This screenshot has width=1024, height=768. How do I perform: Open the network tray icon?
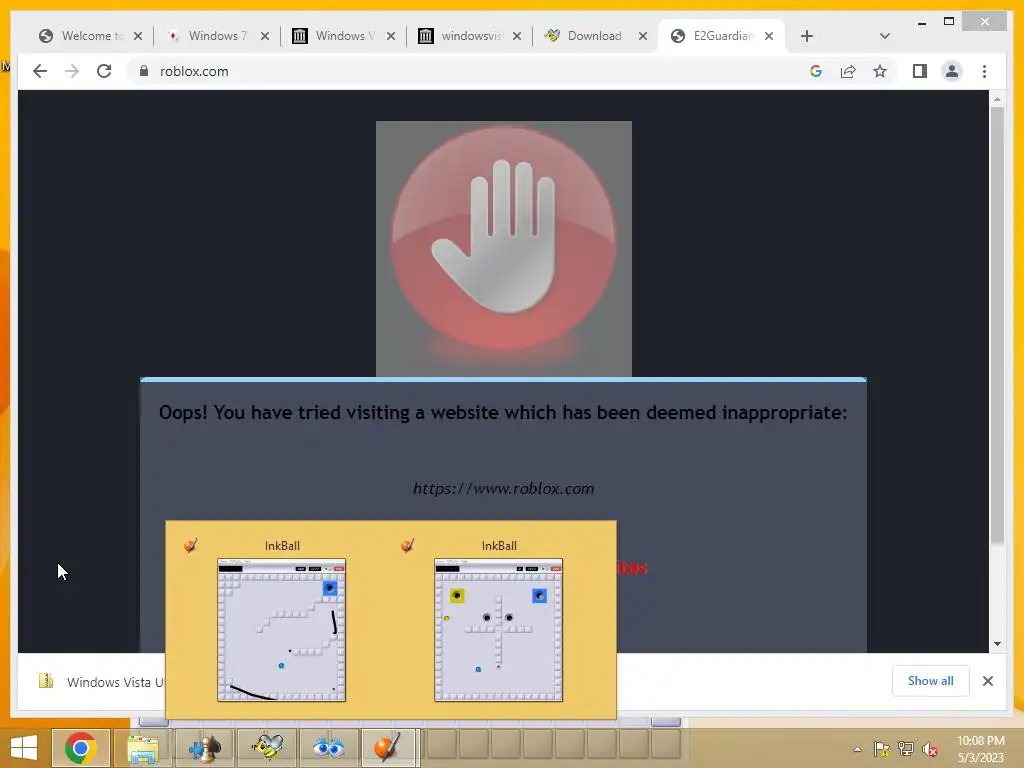(906, 749)
